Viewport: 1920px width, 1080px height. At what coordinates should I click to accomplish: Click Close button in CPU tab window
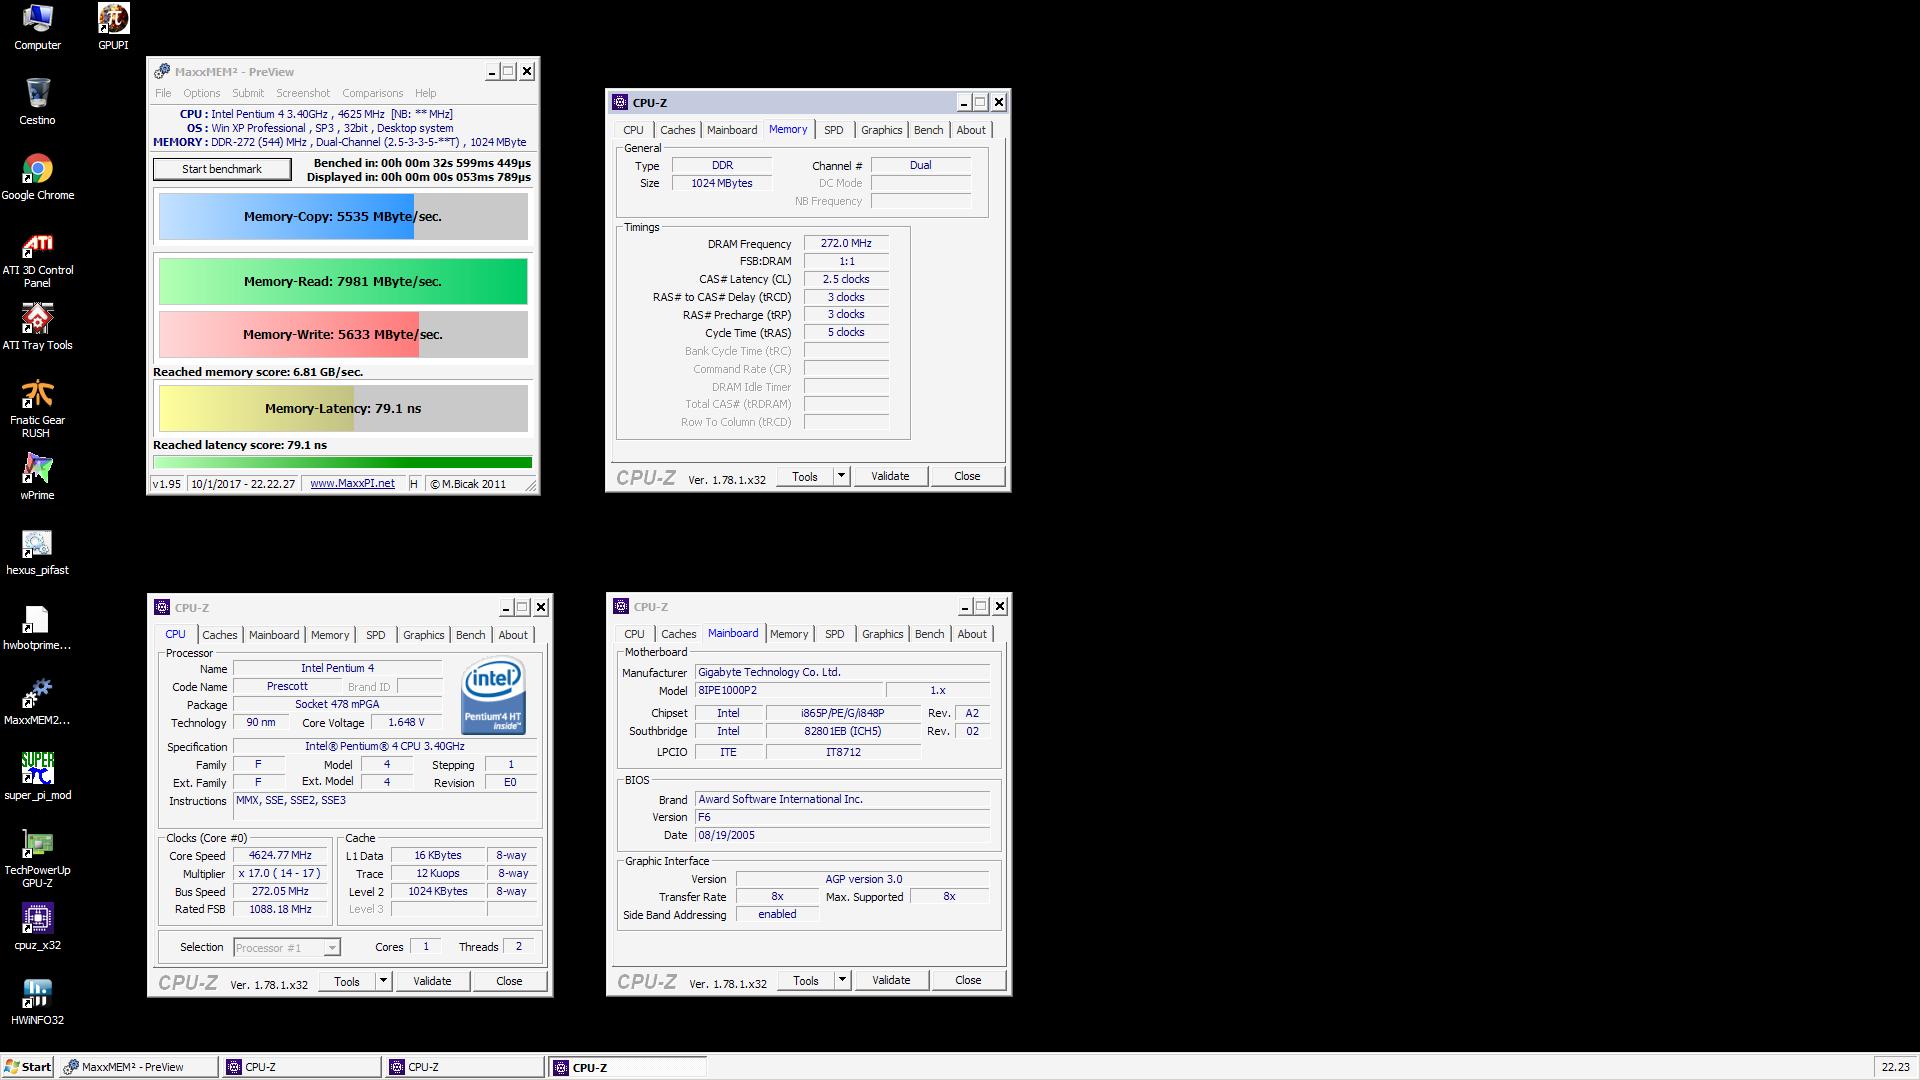point(509,981)
